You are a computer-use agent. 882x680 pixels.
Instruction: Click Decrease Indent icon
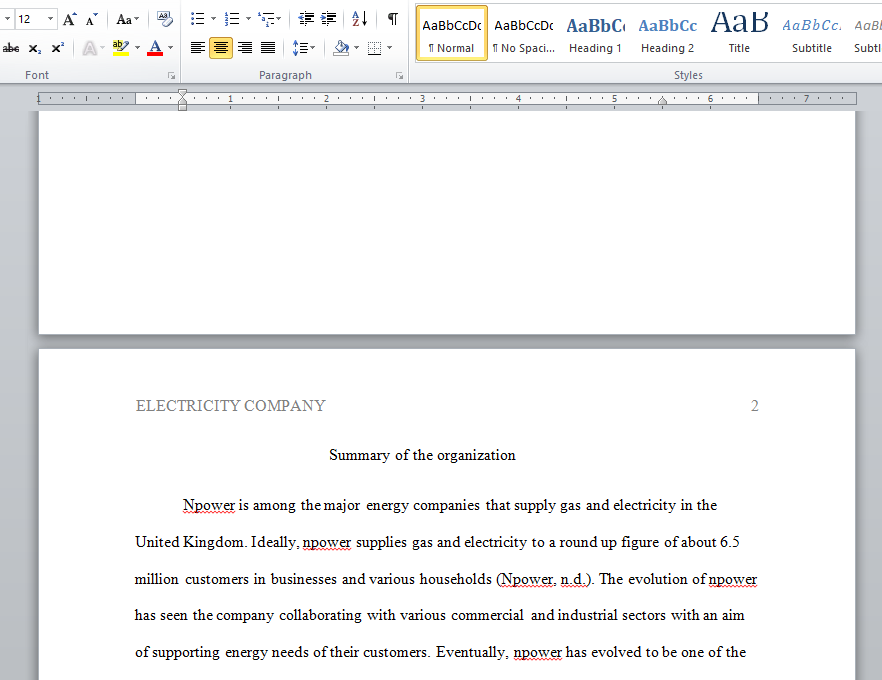(x=306, y=20)
